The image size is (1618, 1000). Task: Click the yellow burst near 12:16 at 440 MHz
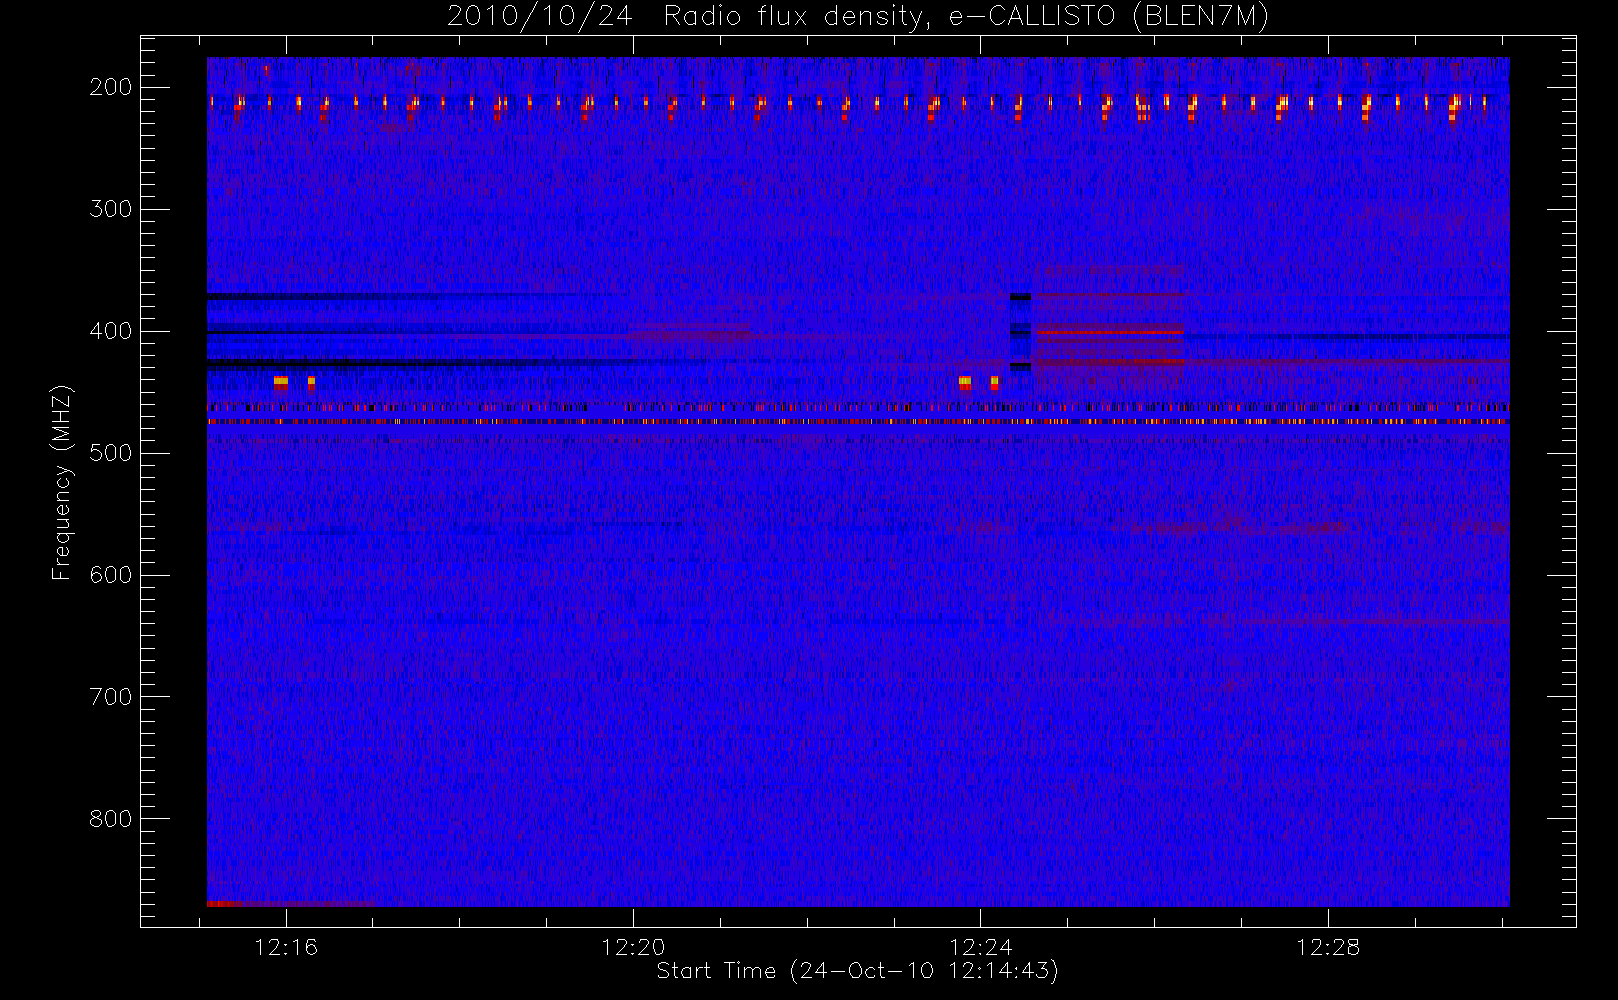point(280,381)
